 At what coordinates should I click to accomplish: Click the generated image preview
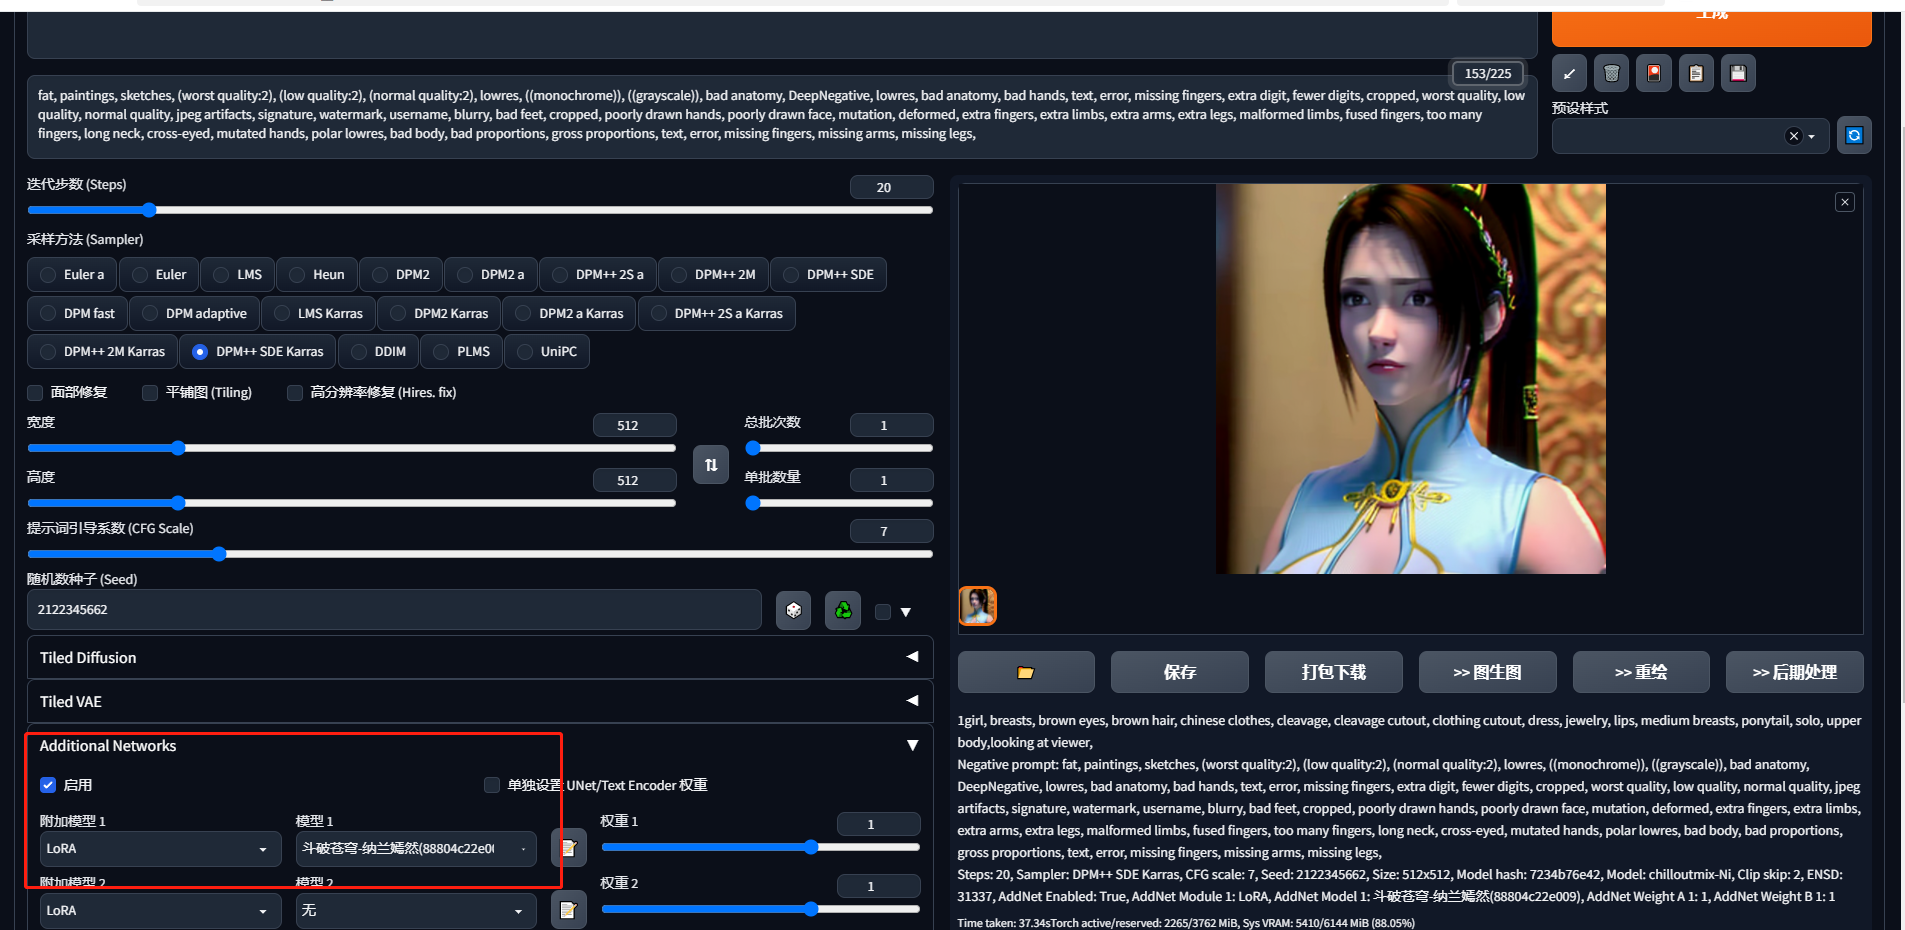click(x=1410, y=379)
